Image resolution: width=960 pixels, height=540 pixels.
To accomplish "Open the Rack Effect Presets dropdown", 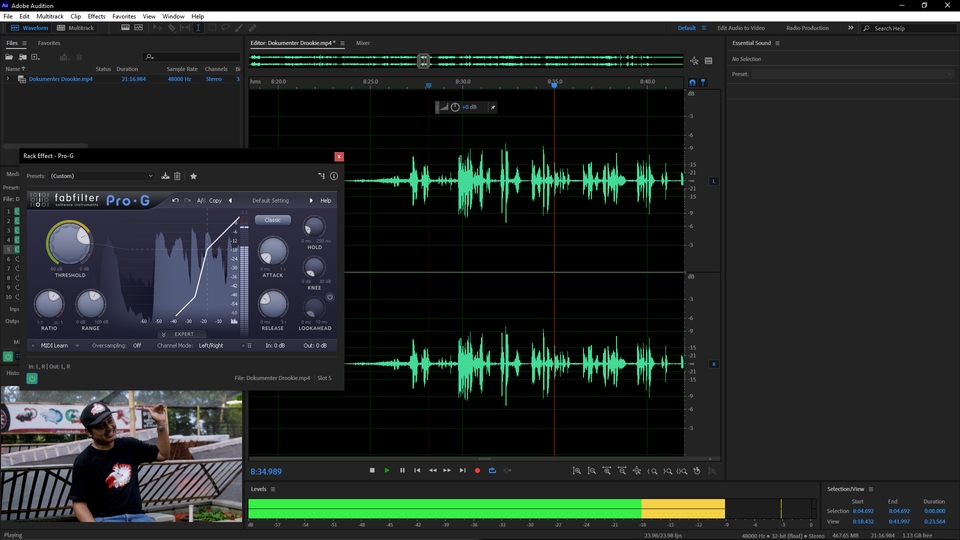I will coord(101,176).
